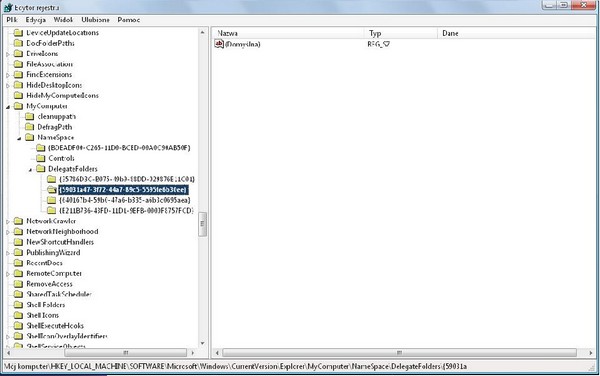Click the folder icon of MyComputer

(x=18, y=106)
